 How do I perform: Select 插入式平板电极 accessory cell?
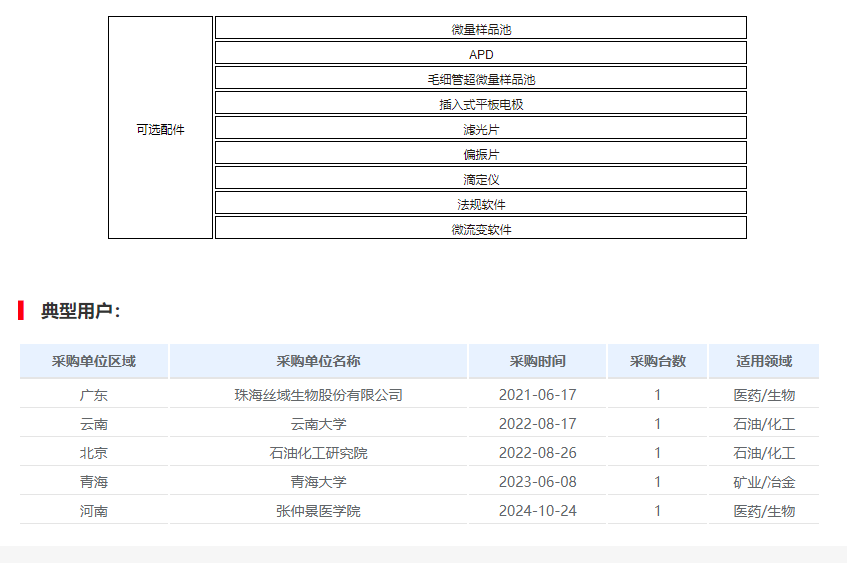coord(481,103)
